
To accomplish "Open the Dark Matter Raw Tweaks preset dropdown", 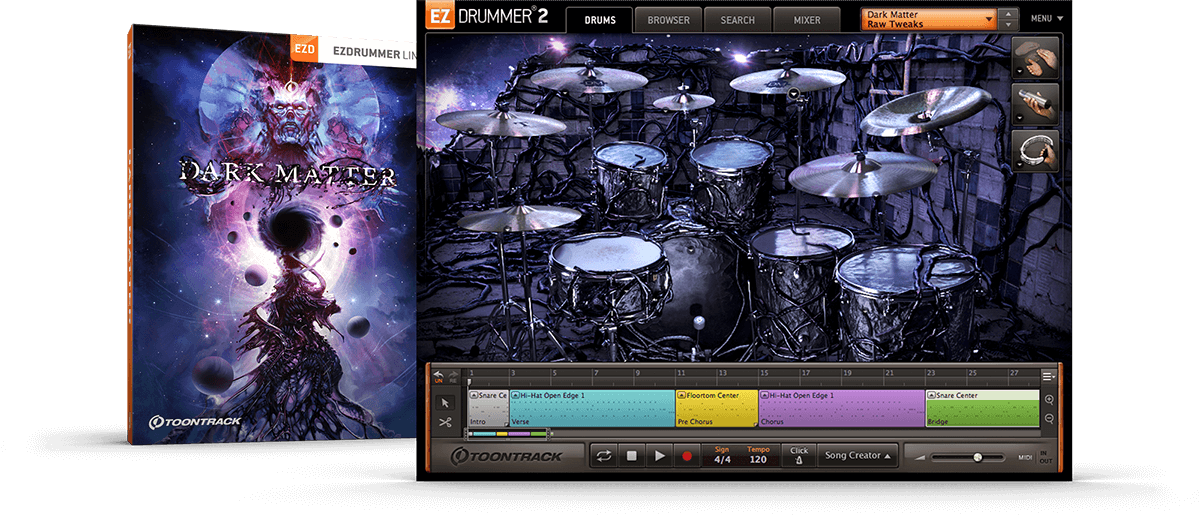I will (x=930, y=19).
